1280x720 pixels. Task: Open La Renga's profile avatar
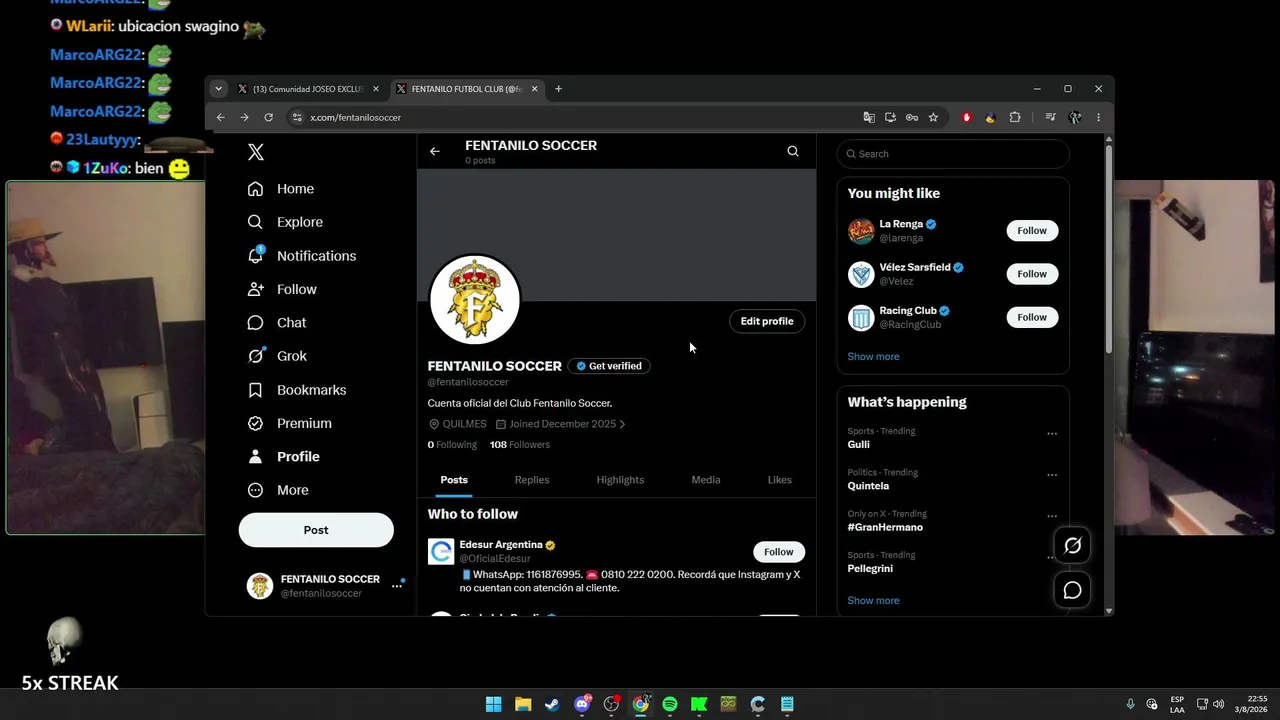861,231
